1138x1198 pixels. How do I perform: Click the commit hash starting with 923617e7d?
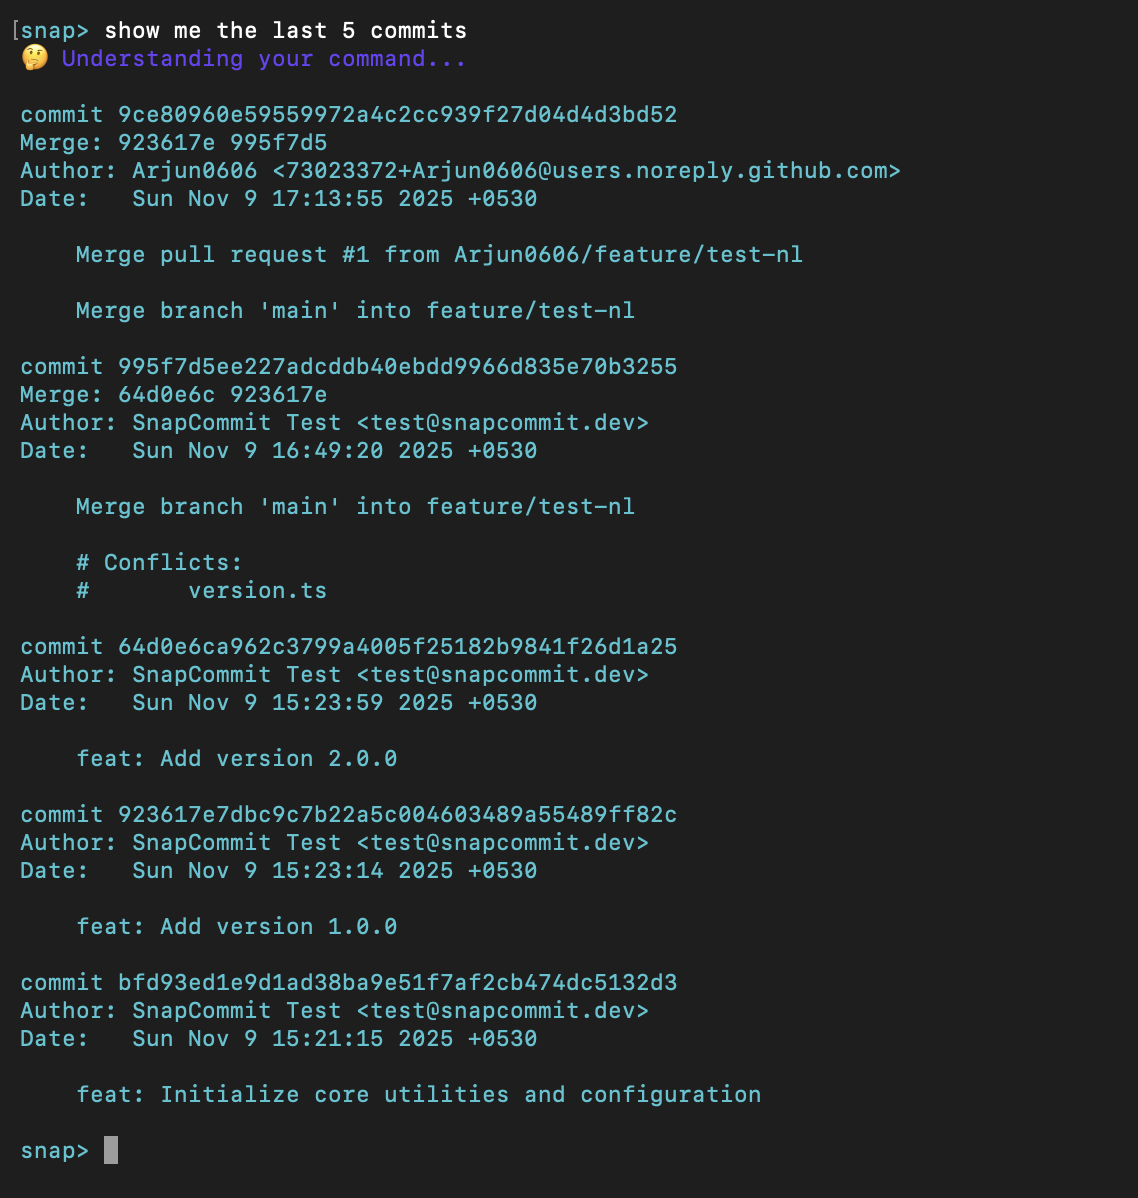tap(397, 814)
